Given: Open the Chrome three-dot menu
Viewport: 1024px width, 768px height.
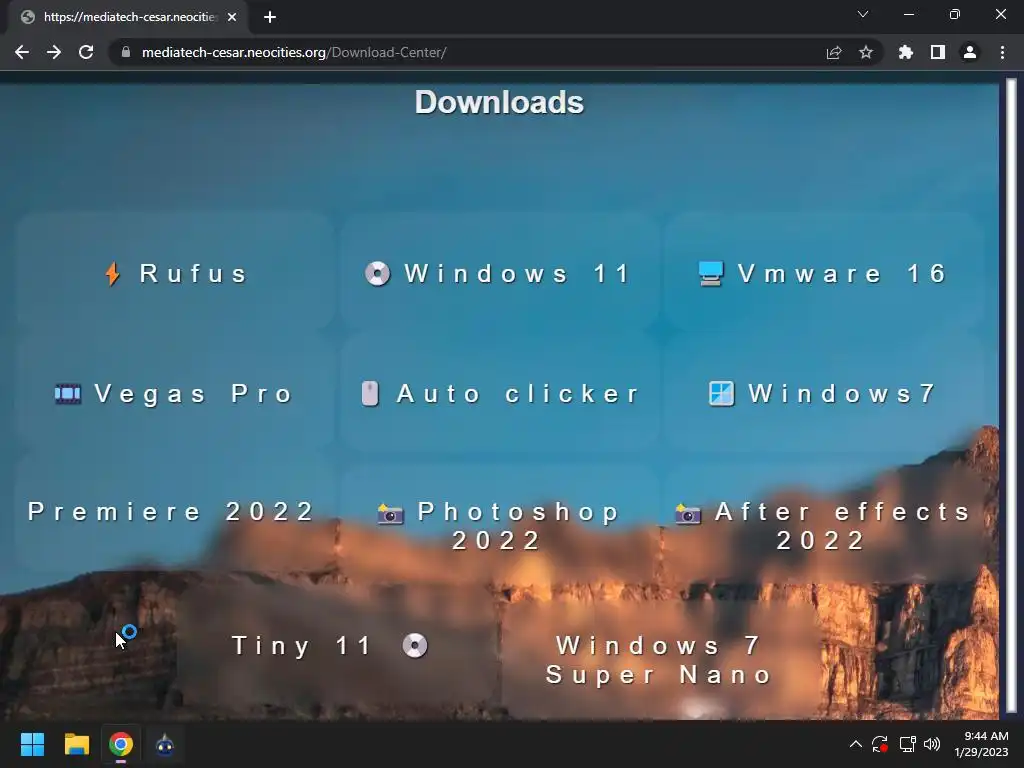Looking at the screenshot, I should coord(1002,52).
